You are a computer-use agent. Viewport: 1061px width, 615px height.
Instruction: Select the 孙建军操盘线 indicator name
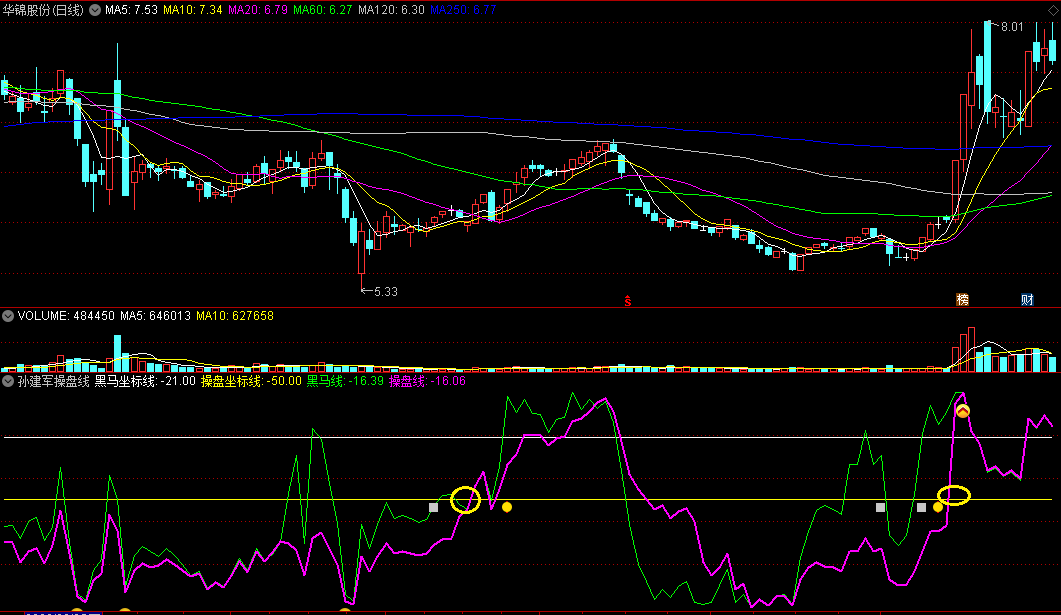click(x=53, y=382)
